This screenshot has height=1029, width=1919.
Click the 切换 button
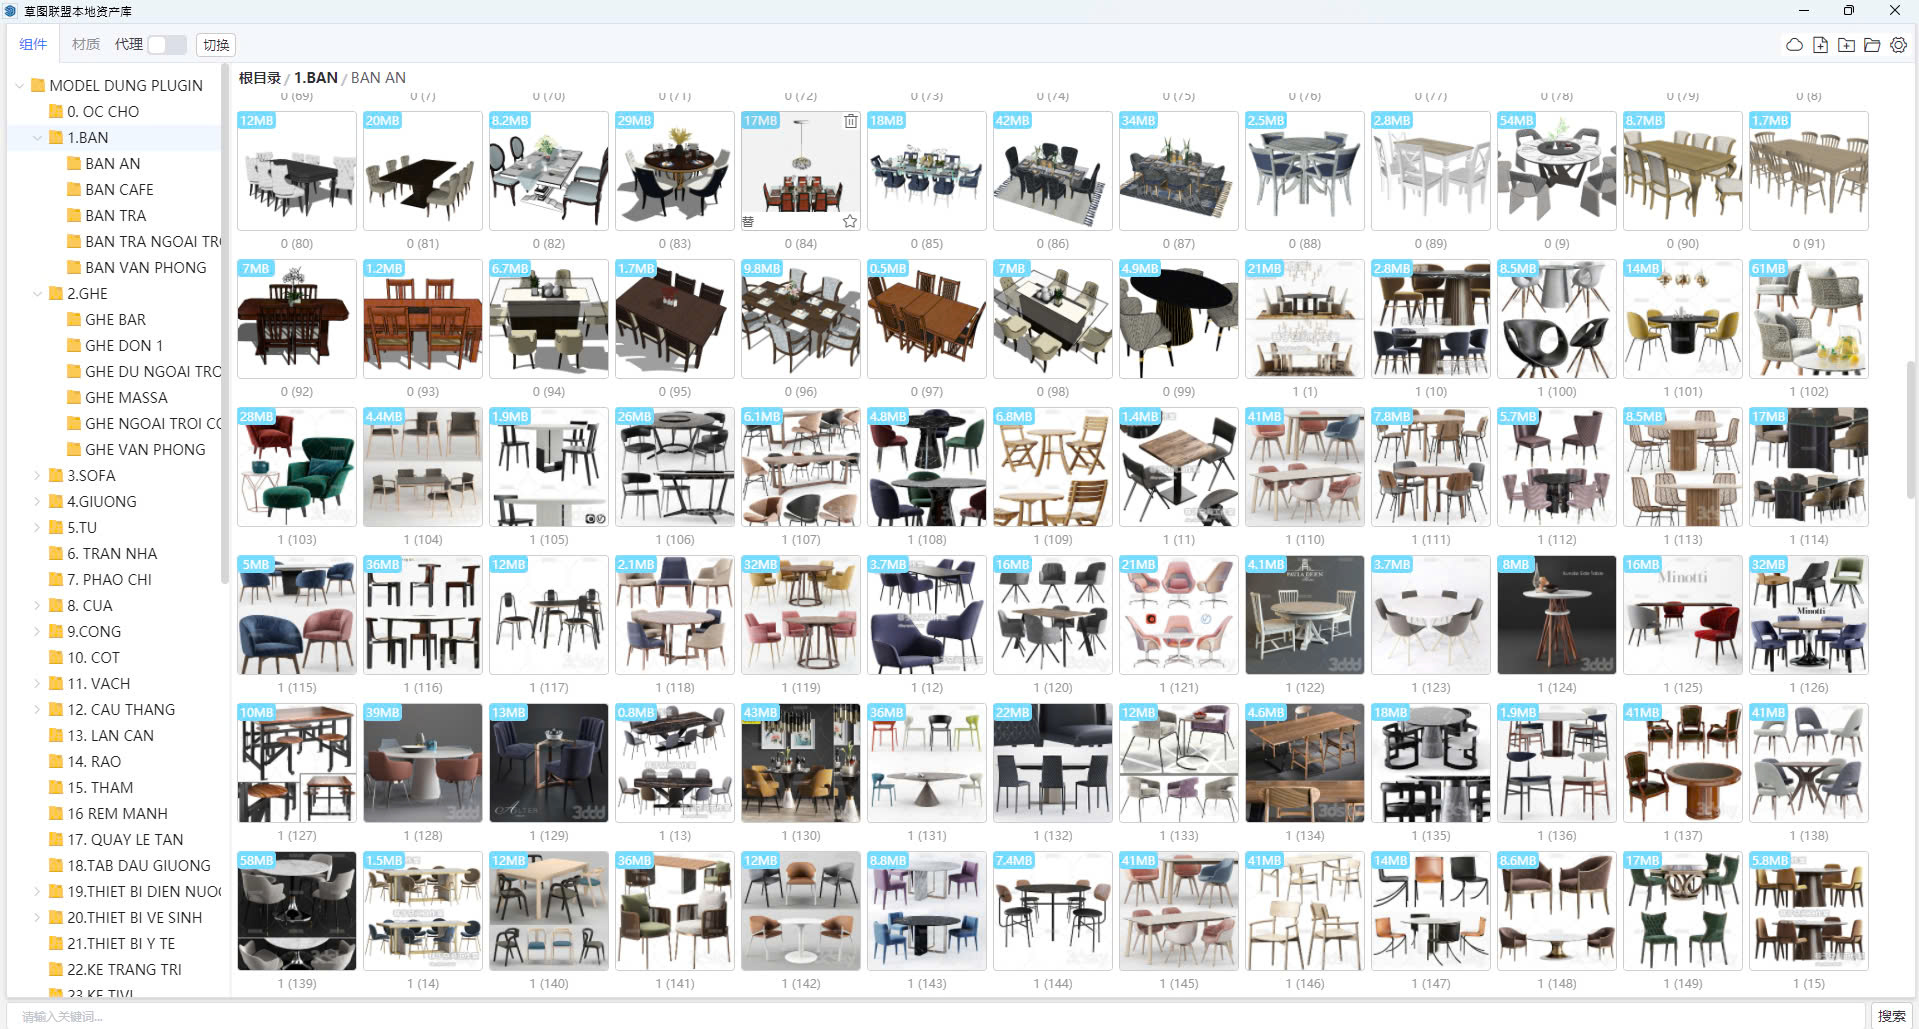click(216, 45)
